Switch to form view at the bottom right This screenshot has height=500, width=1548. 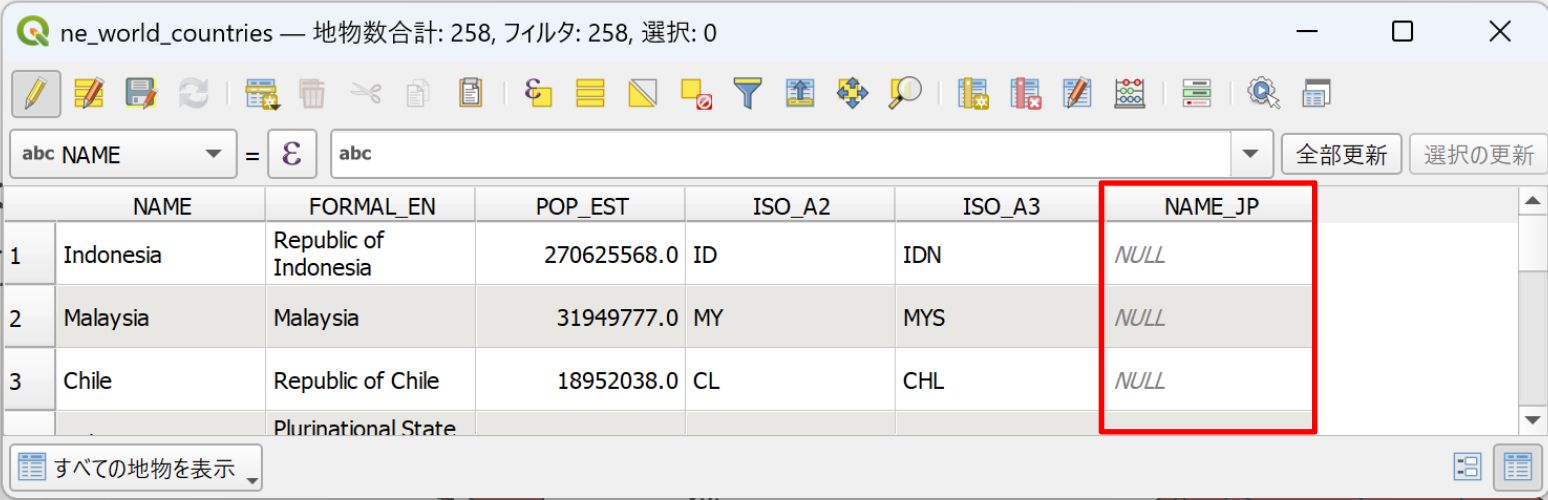(1468, 466)
